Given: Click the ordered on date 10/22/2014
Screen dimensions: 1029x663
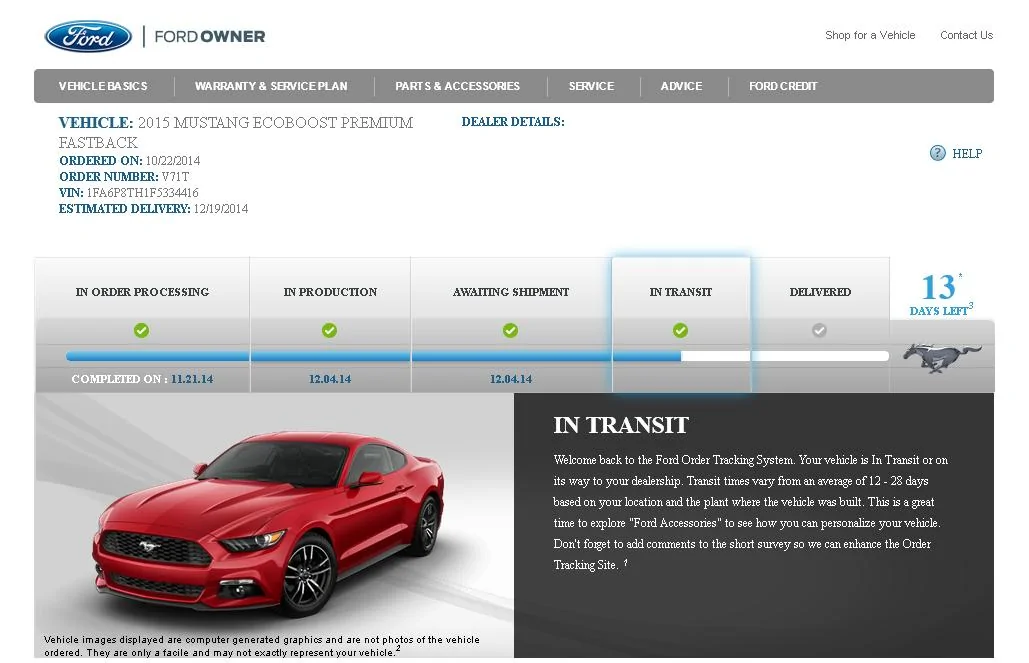Looking at the screenshot, I should (x=173, y=161).
